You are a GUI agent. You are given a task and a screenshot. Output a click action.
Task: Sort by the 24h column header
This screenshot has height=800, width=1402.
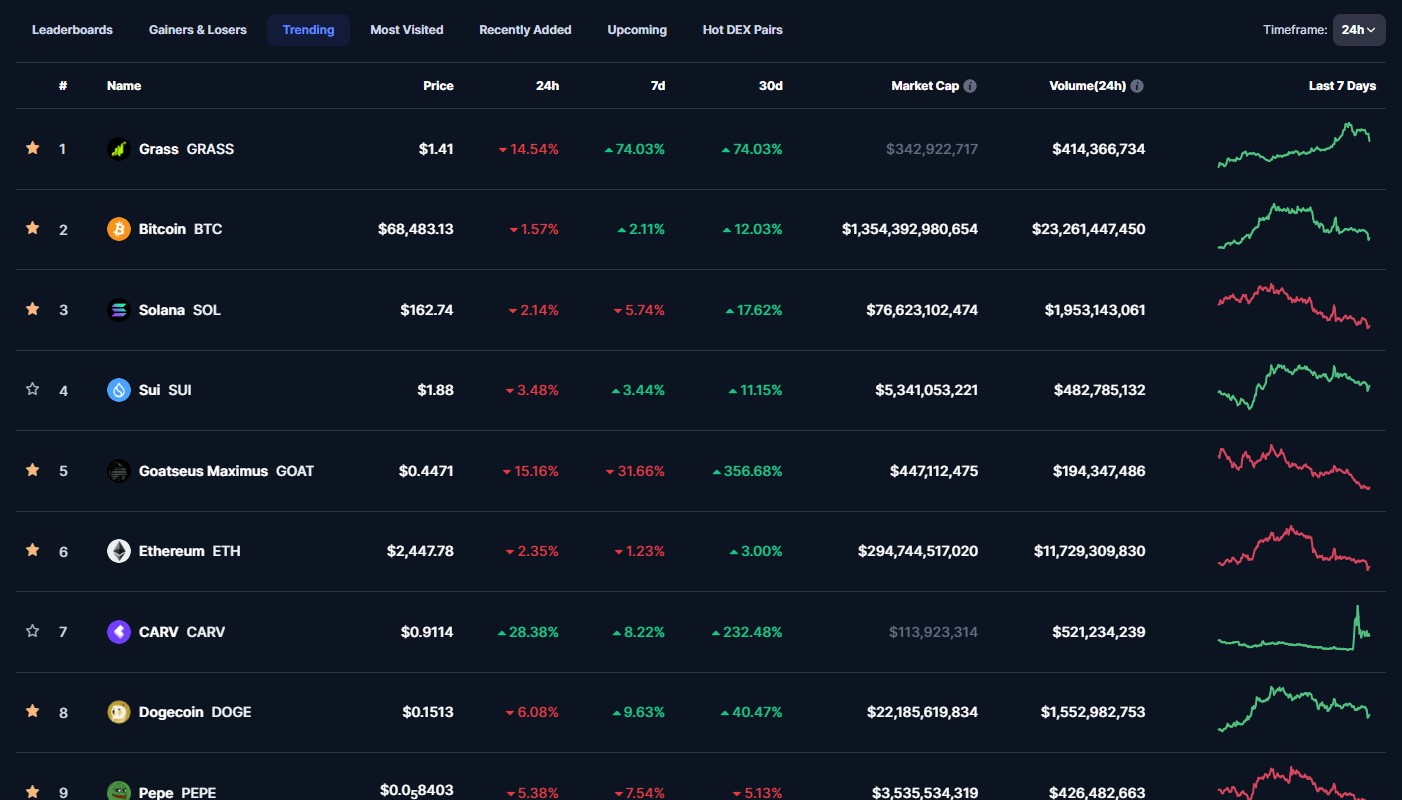coord(547,86)
